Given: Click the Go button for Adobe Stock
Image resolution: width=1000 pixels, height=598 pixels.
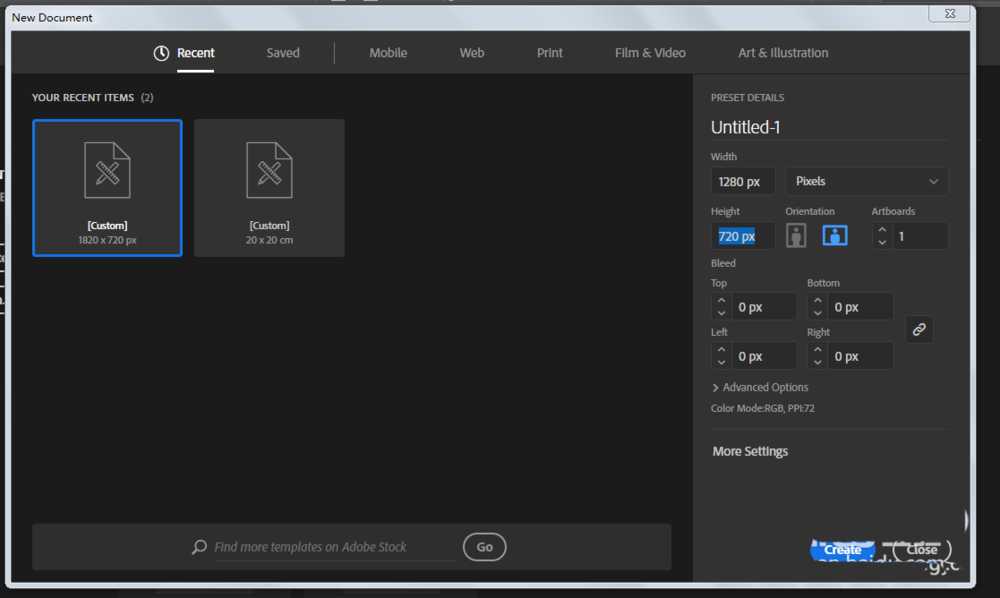Looking at the screenshot, I should (x=484, y=547).
